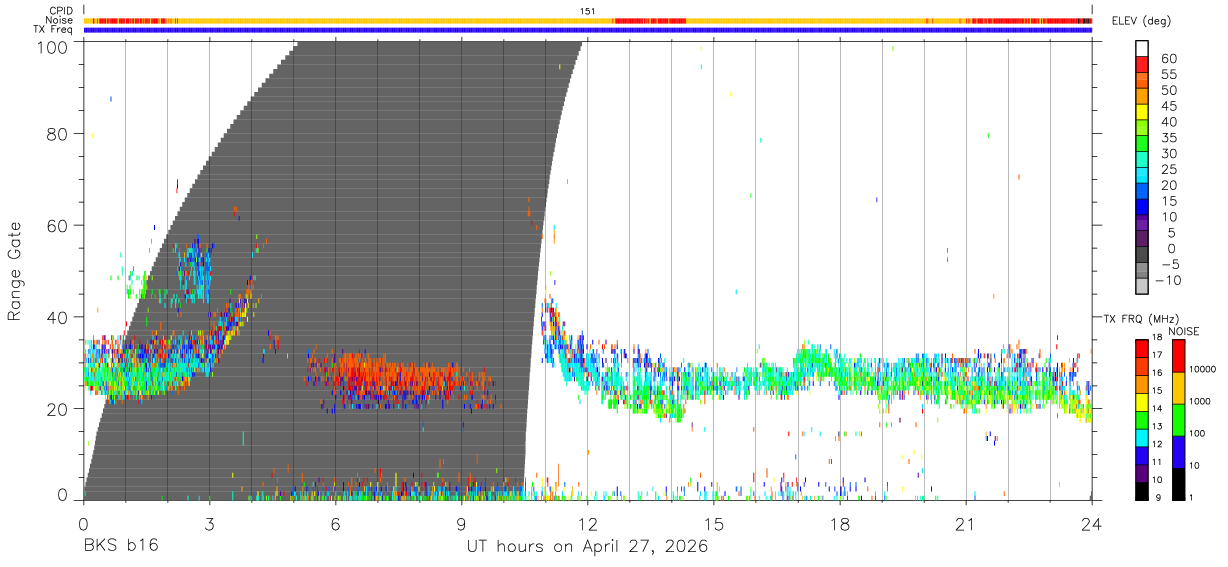Click ELEV colorbar tick label 55
The image size is (1228, 567).
(1169, 74)
